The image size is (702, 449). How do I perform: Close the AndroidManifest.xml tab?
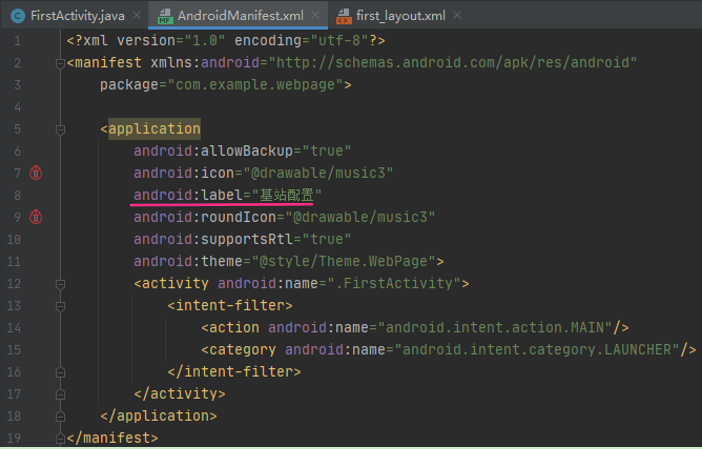point(315,15)
